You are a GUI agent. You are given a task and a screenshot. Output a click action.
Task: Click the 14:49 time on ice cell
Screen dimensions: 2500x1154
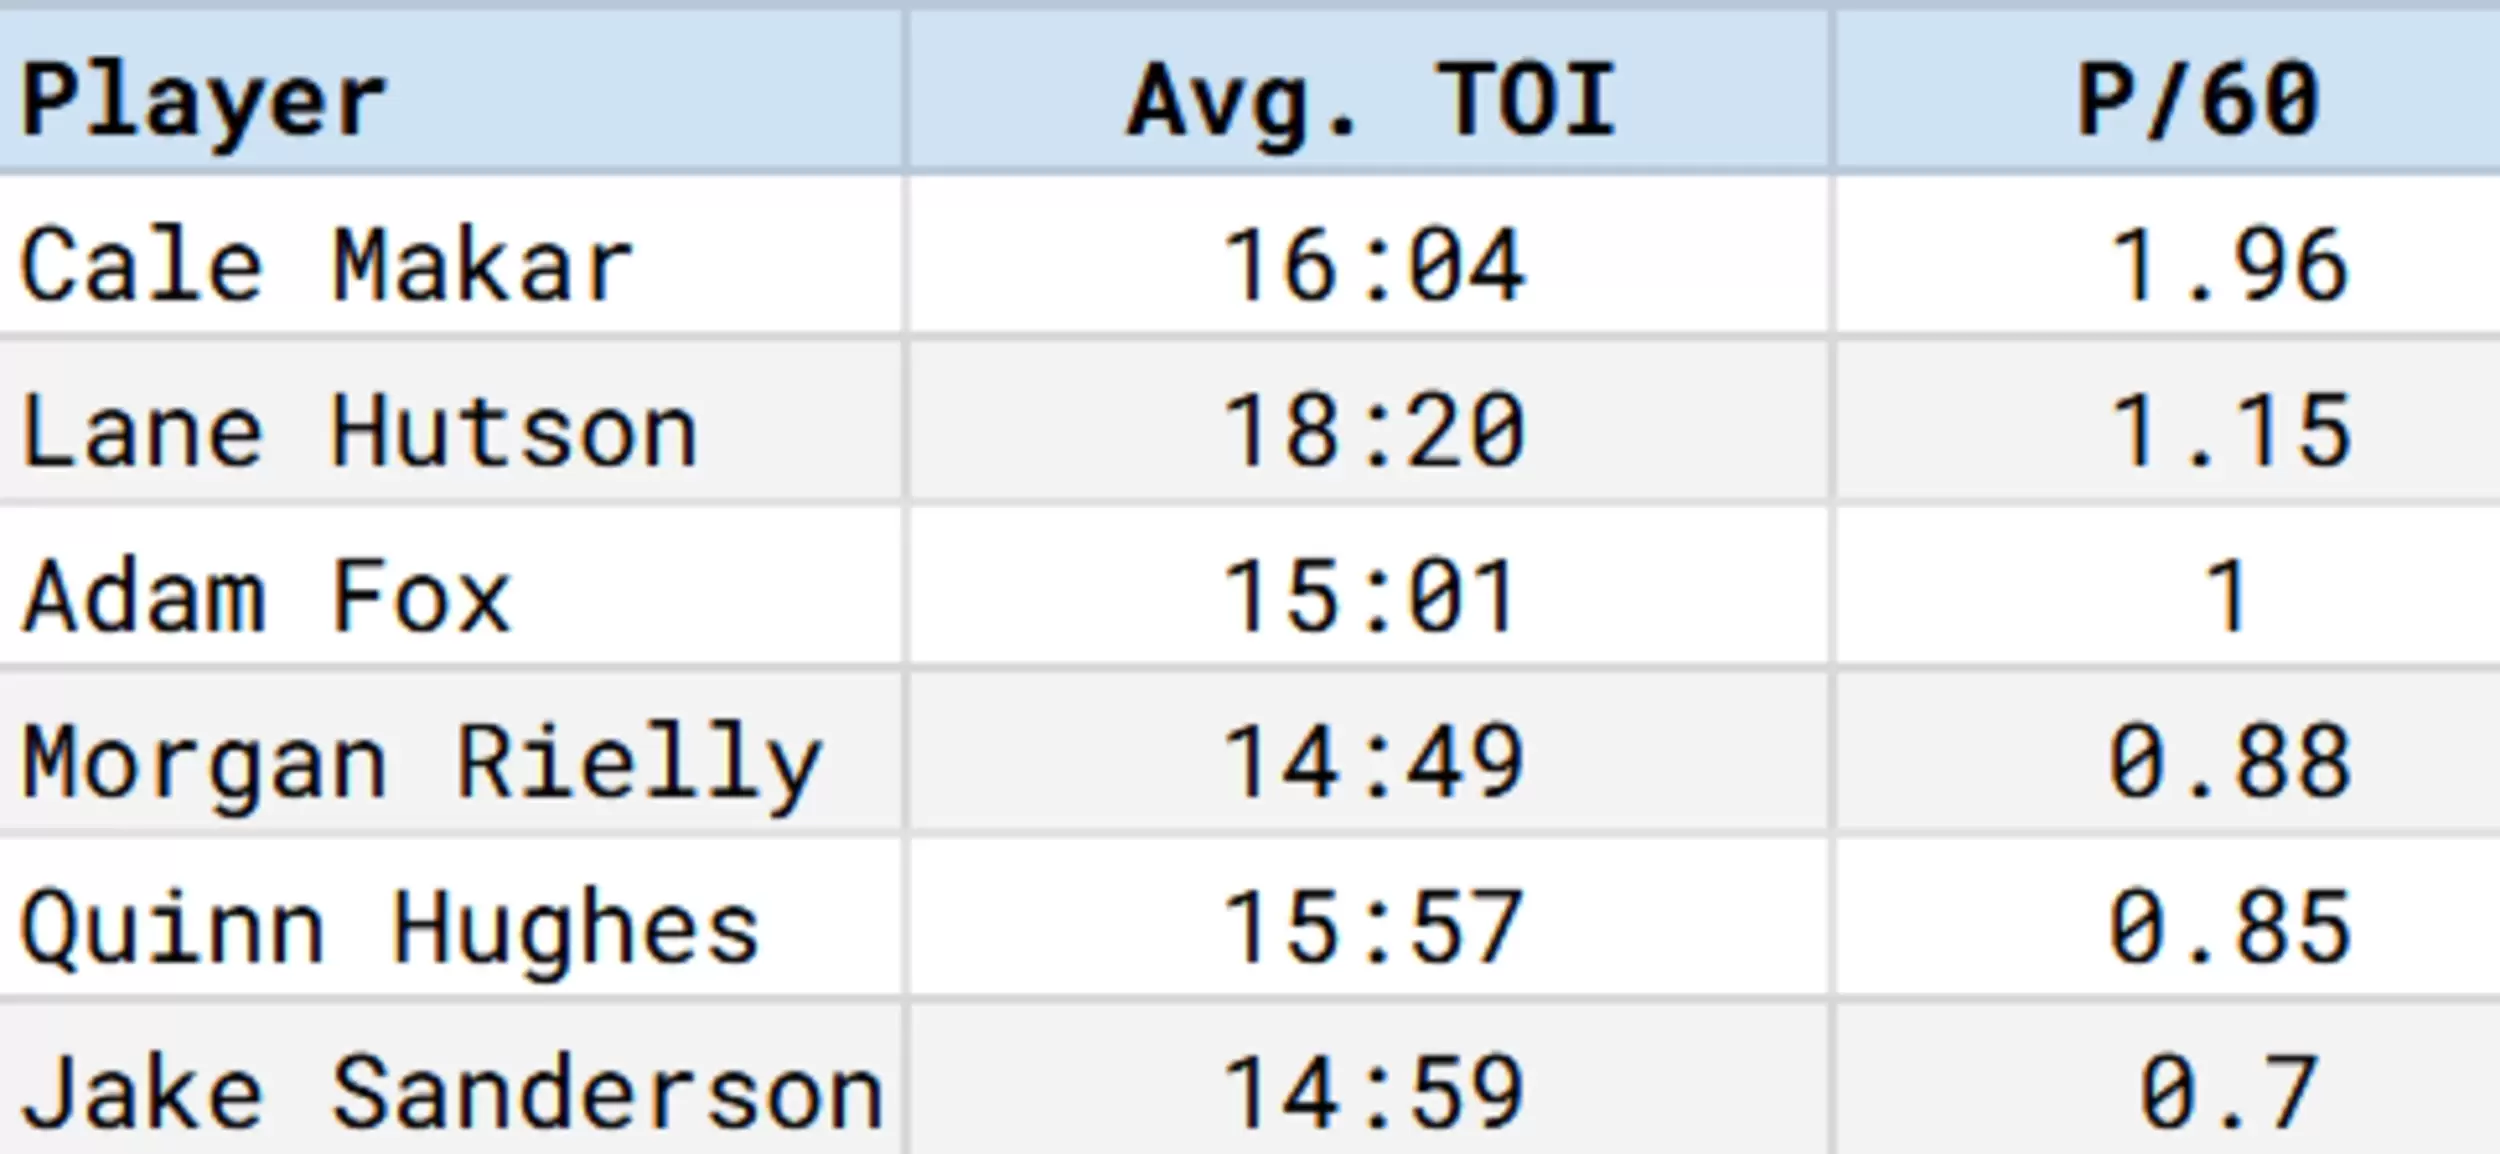[1370, 752]
